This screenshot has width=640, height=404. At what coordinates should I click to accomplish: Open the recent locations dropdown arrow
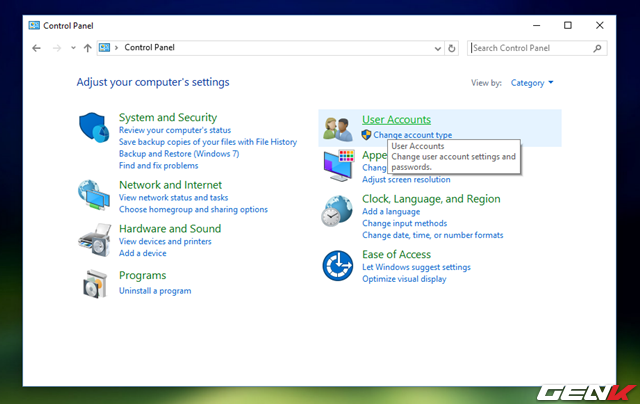click(x=73, y=48)
